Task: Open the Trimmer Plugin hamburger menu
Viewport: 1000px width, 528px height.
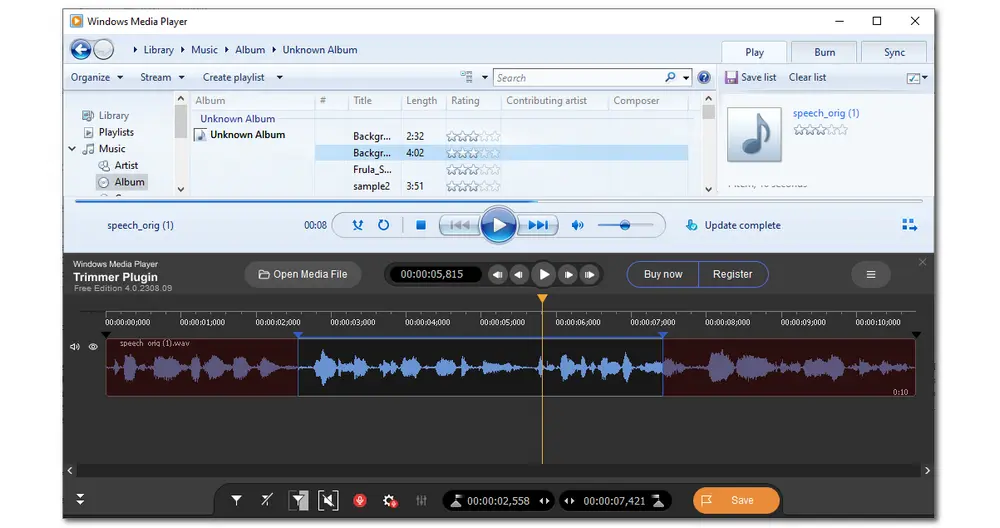Action: [x=871, y=274]
